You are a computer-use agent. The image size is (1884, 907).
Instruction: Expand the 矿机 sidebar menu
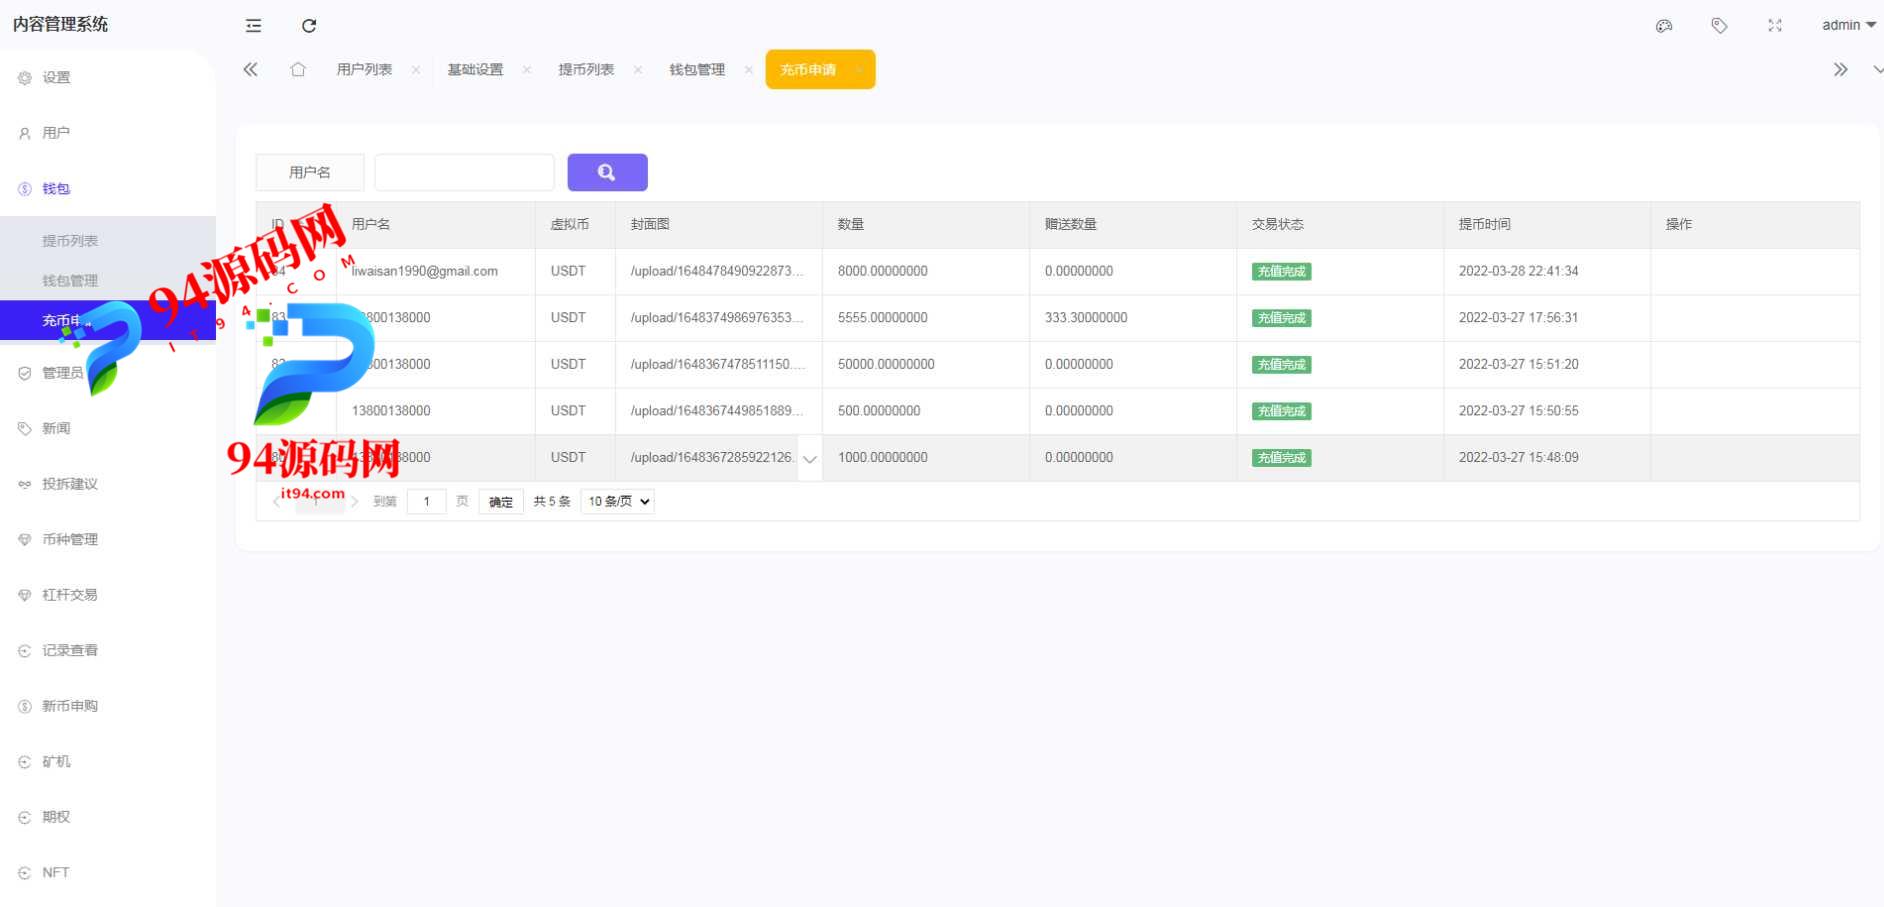point(108,761)
